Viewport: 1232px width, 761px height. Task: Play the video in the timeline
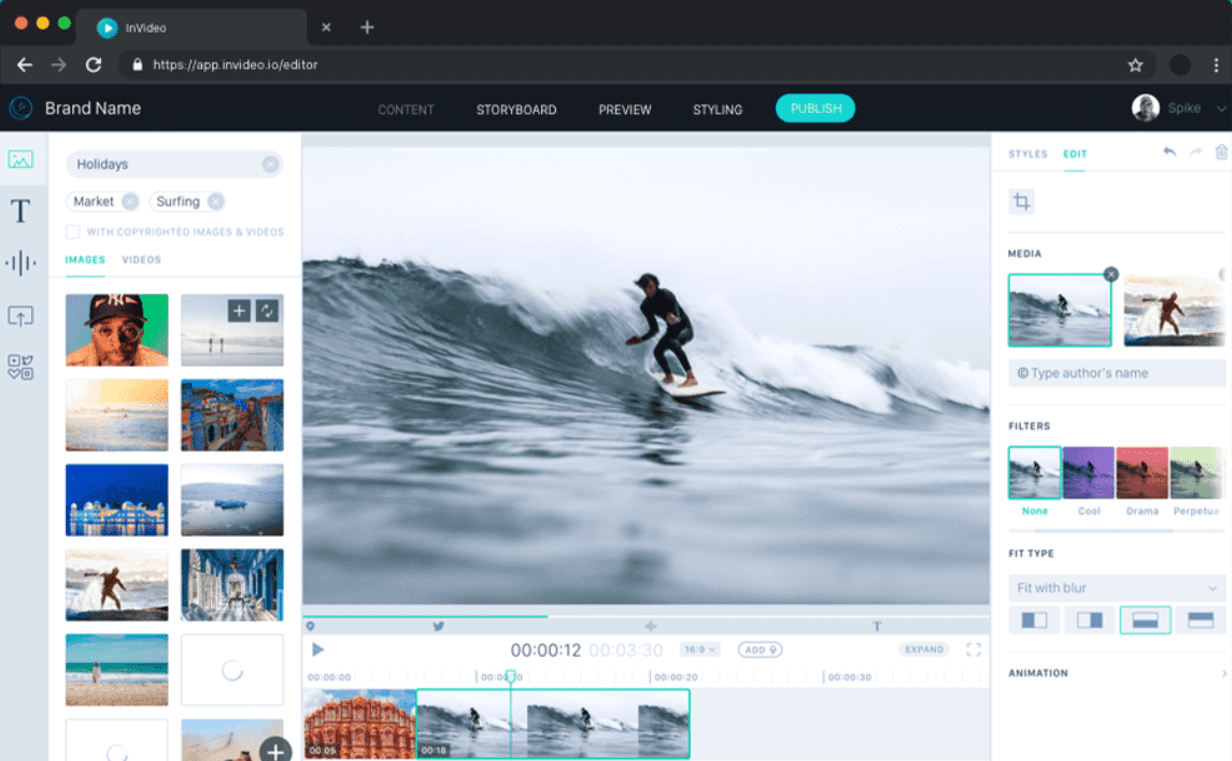click(x=318, y=650)
